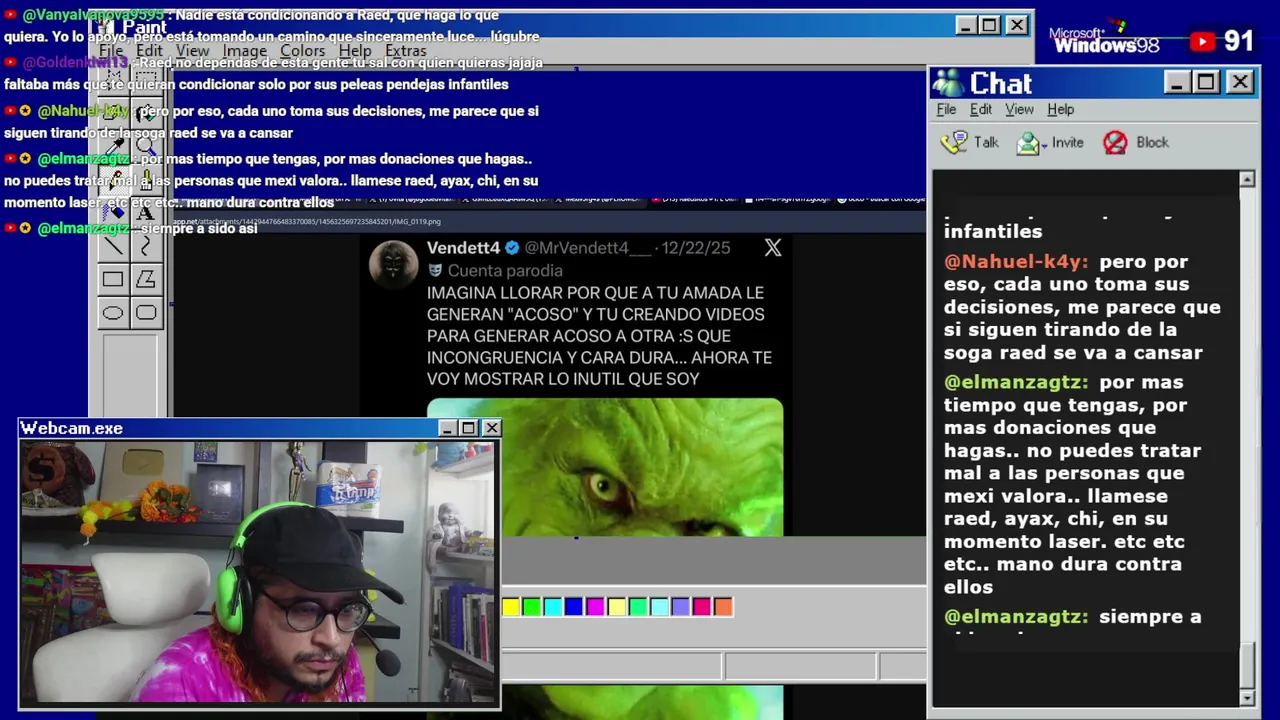The height and width of the screenshot is (720, 1280).
Task: Click the browser URL ending IMG_0119.png
Action: pos(308,222)
